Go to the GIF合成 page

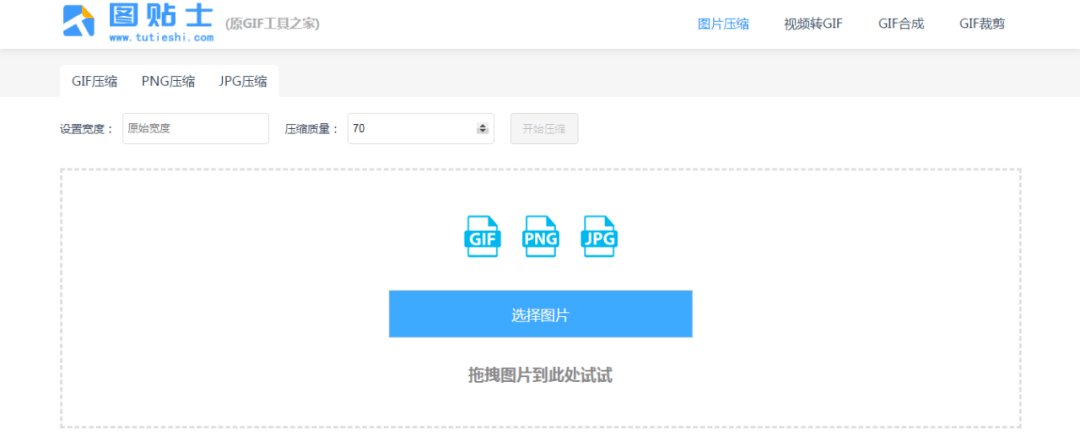(901, 24)
